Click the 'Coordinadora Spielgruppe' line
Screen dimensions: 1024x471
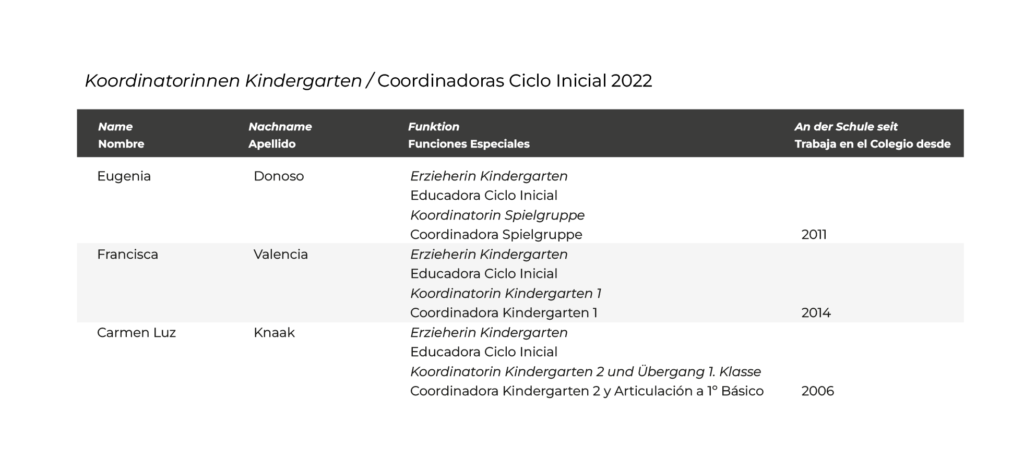click(x=496, y=235)
